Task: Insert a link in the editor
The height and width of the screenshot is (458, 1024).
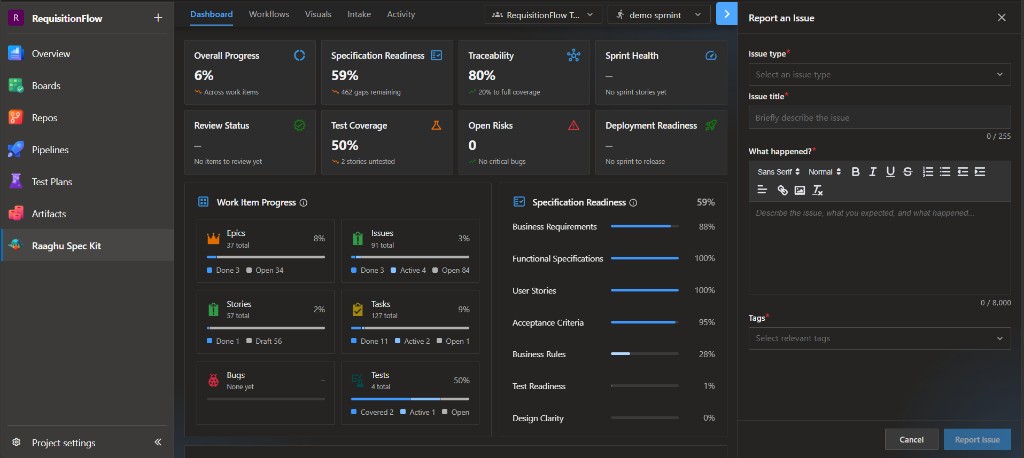Action: (782, 190)
